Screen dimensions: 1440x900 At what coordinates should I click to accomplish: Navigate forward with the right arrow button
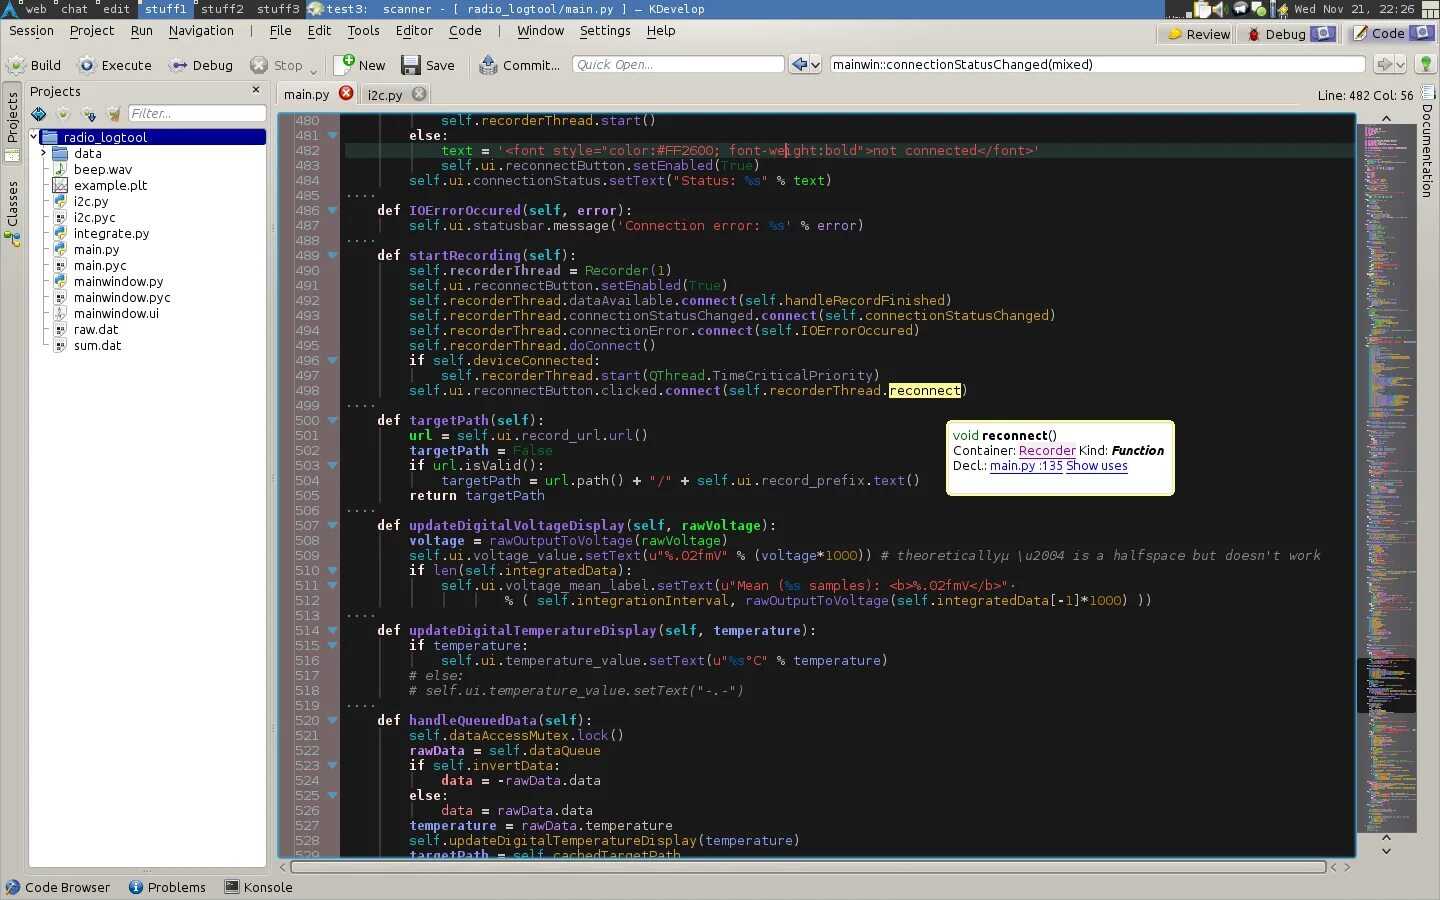point(1384,64)
